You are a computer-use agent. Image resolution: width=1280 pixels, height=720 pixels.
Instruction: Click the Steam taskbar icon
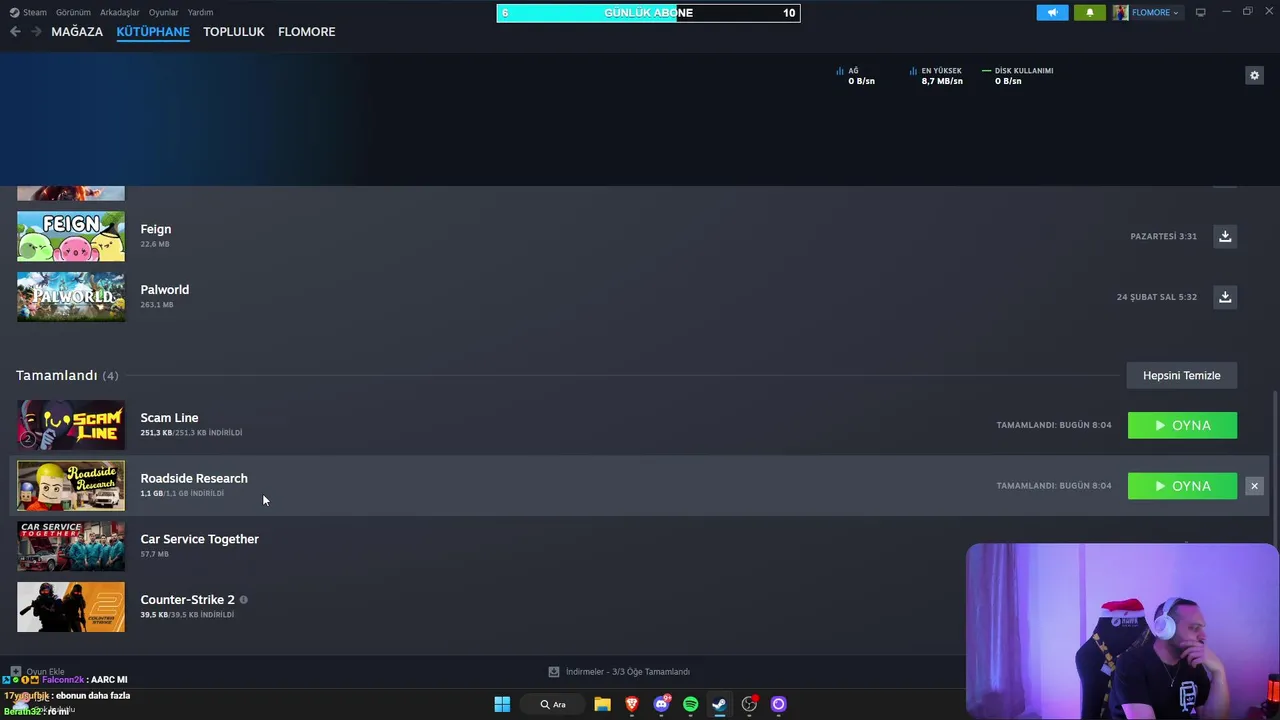[x=719, y=704]
